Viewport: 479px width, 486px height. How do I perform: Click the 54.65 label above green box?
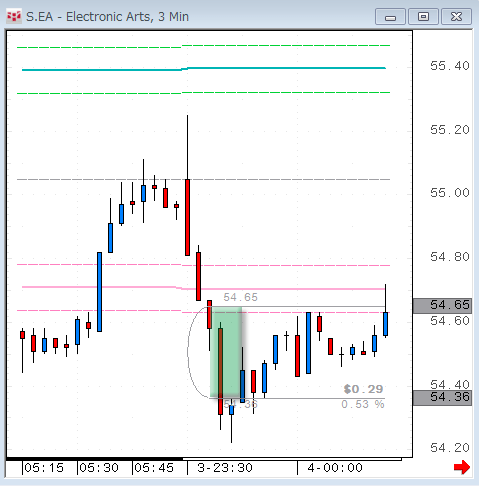click(240, 297)
